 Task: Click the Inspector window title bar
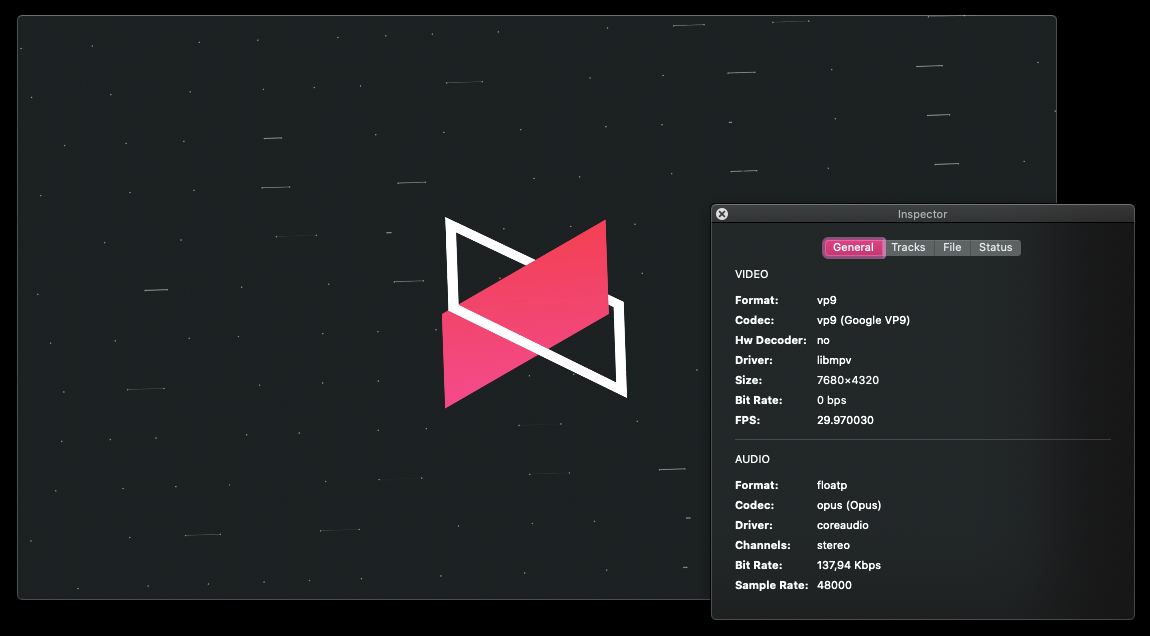pyautogui.click(x=922, y=214)
